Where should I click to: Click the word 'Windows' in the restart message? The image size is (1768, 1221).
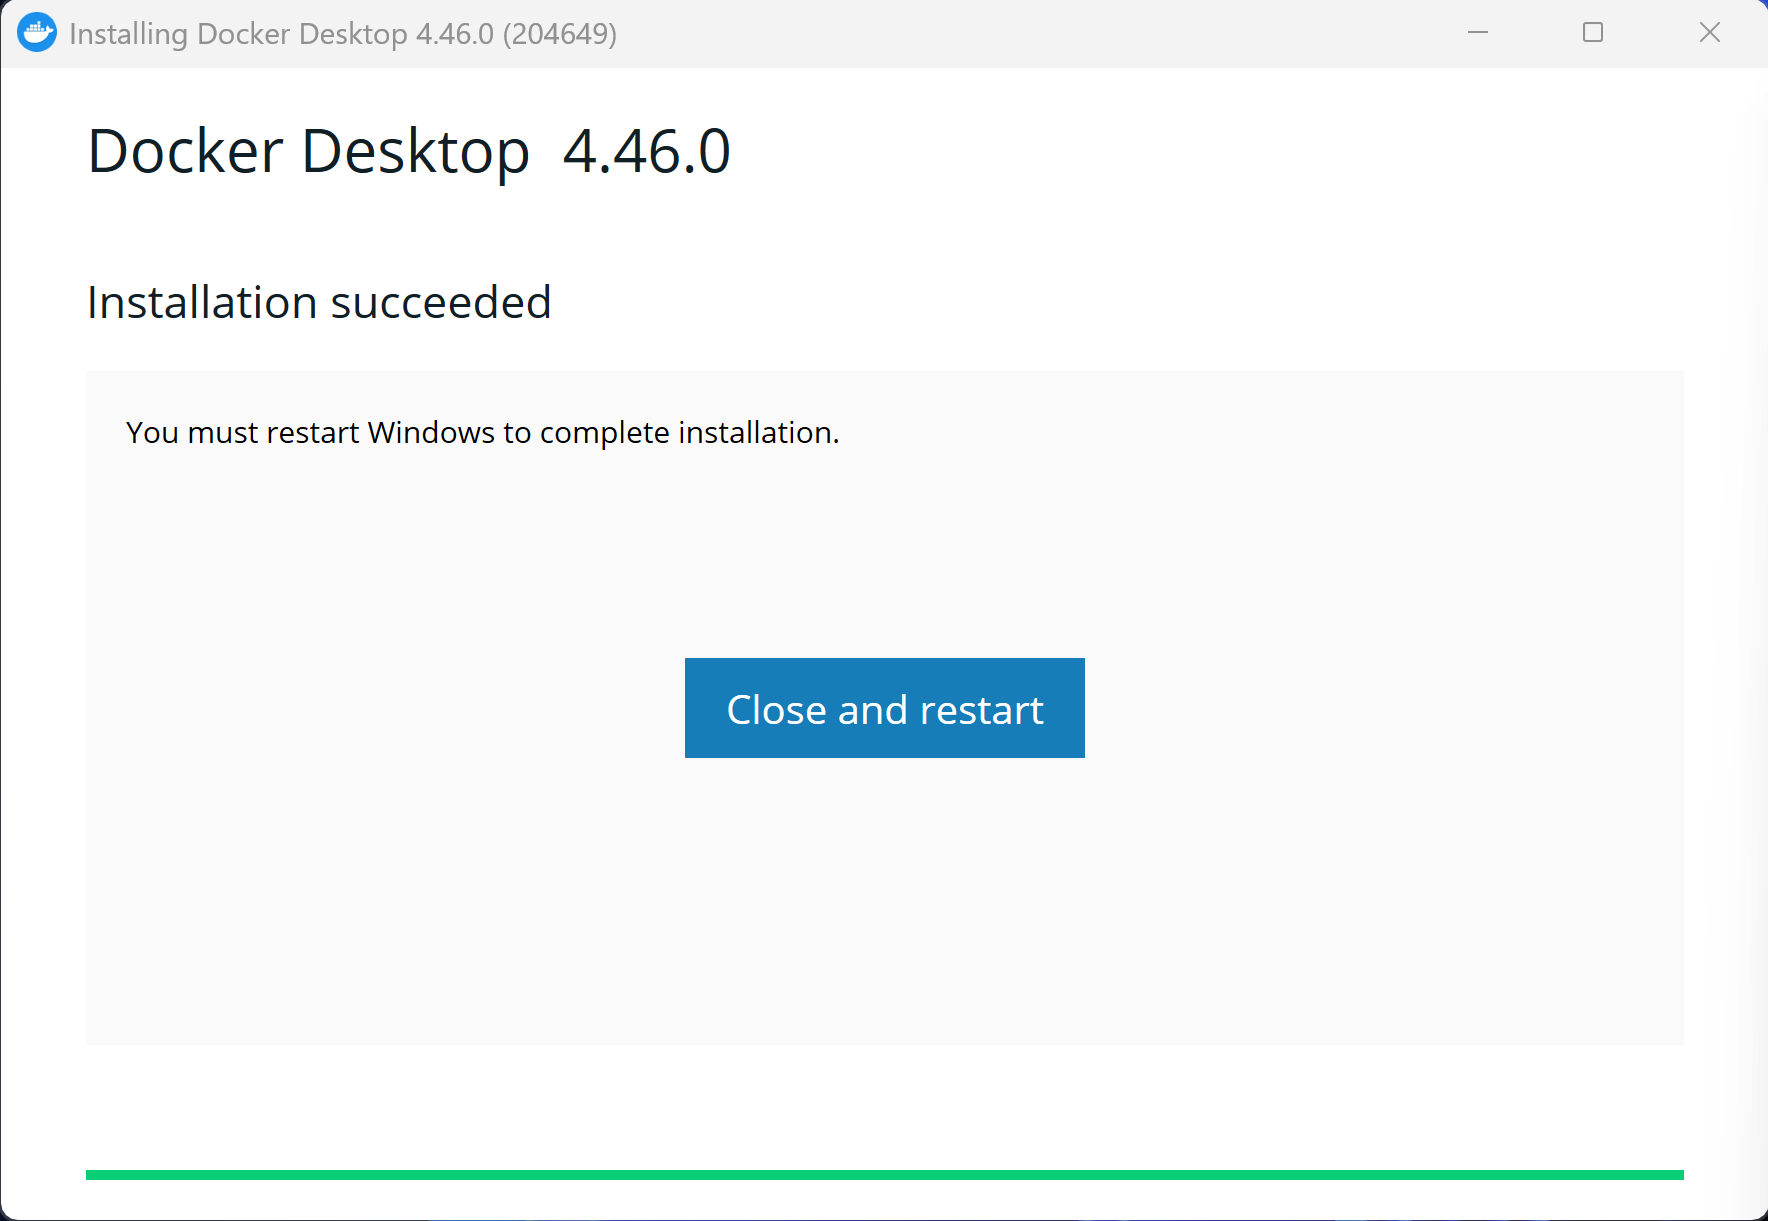(431, 433)
